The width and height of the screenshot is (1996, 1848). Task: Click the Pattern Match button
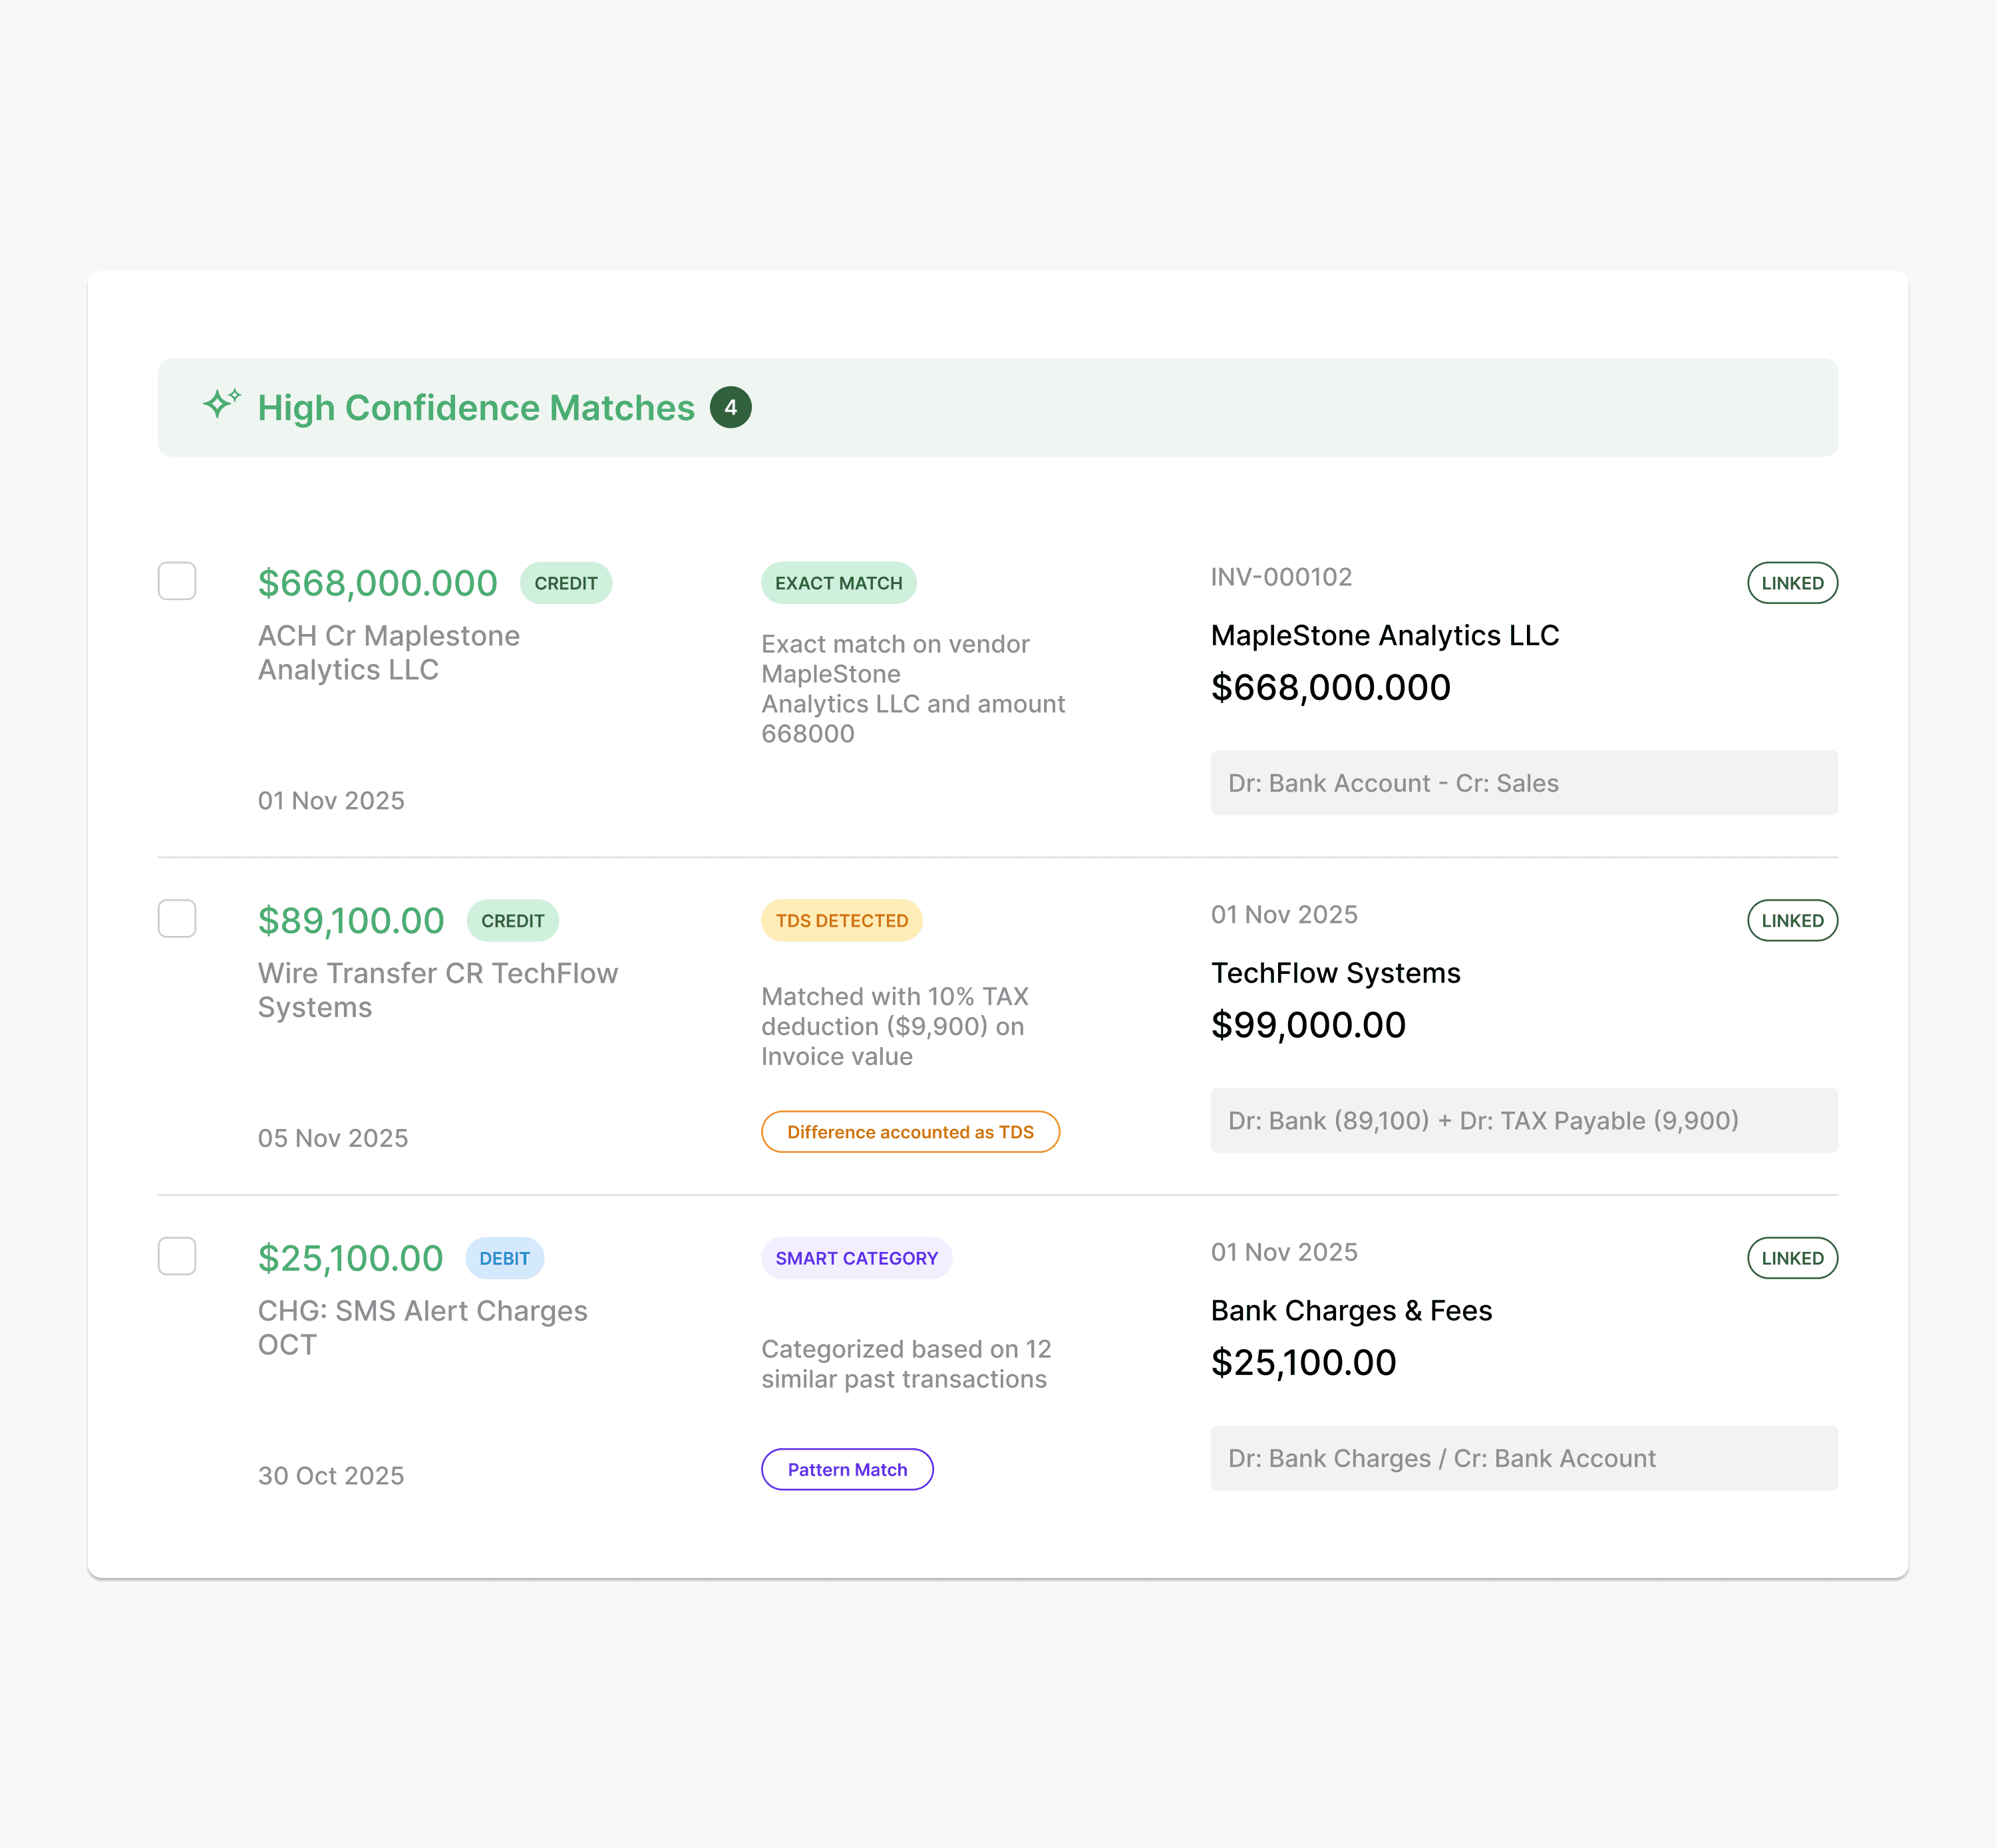click(847, 1469)
